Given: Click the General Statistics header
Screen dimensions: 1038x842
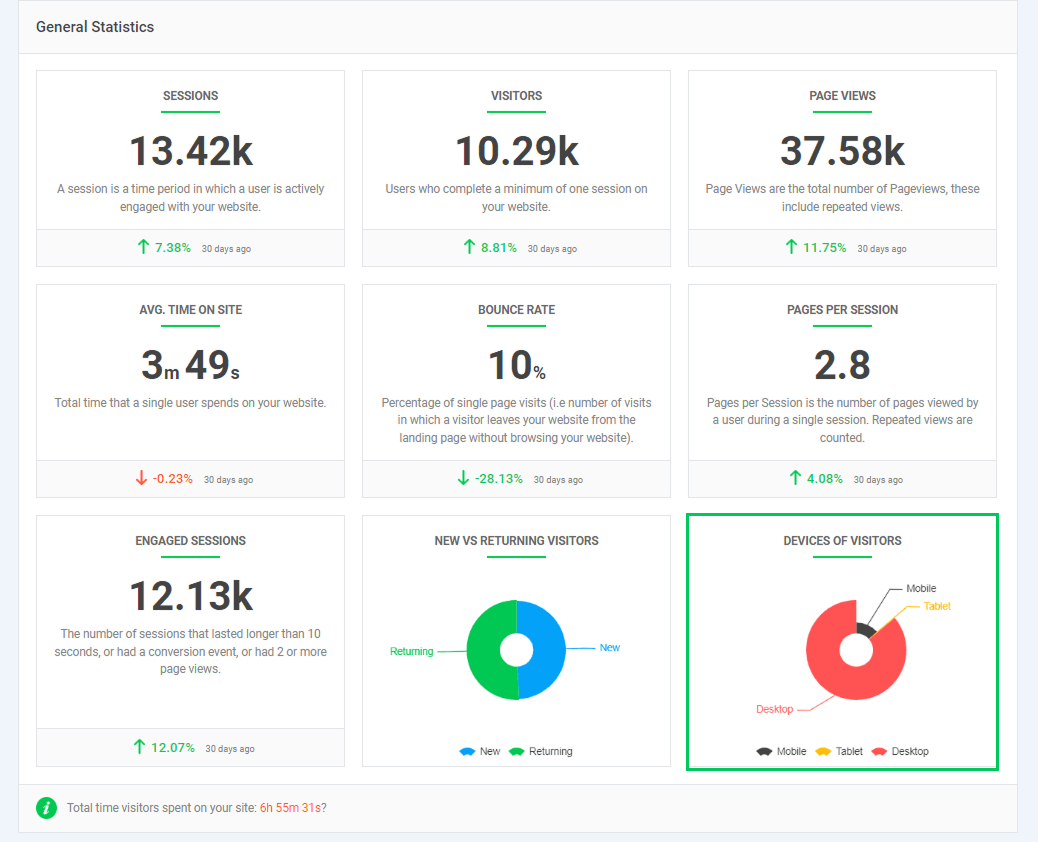Looking at the screenshot, I should [95, 27].
